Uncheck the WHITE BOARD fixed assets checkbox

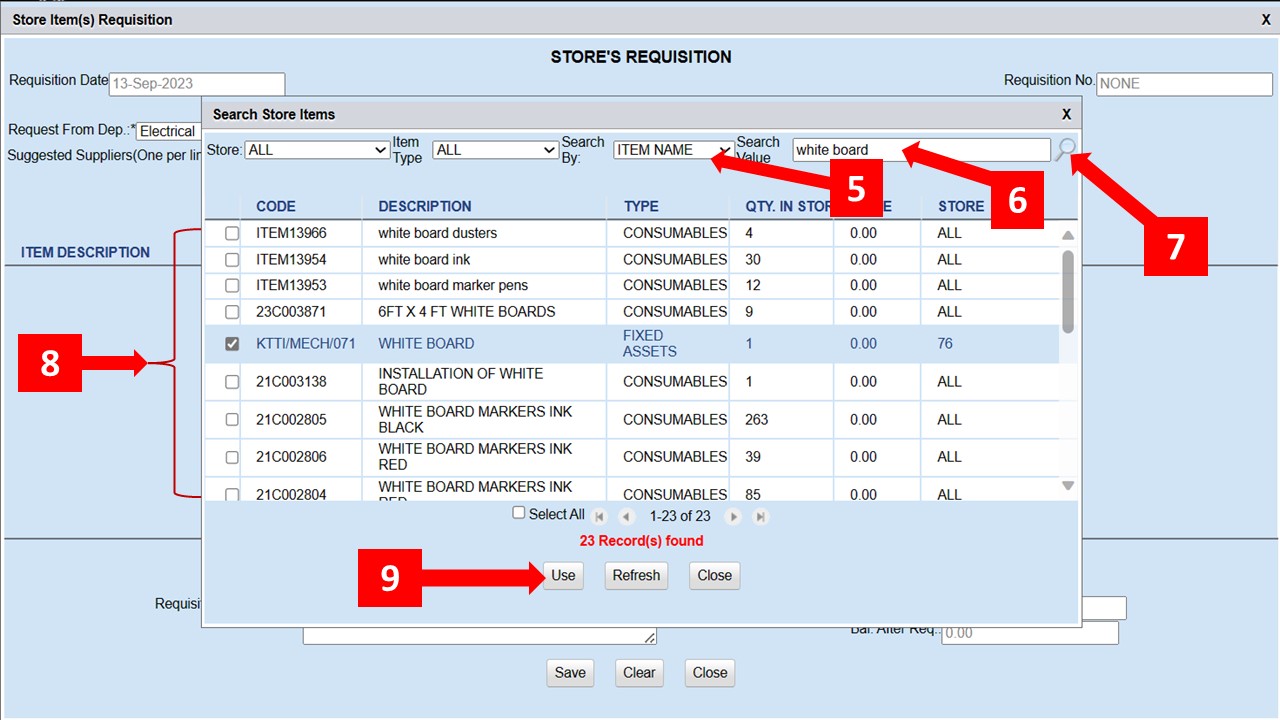point(232,344)
